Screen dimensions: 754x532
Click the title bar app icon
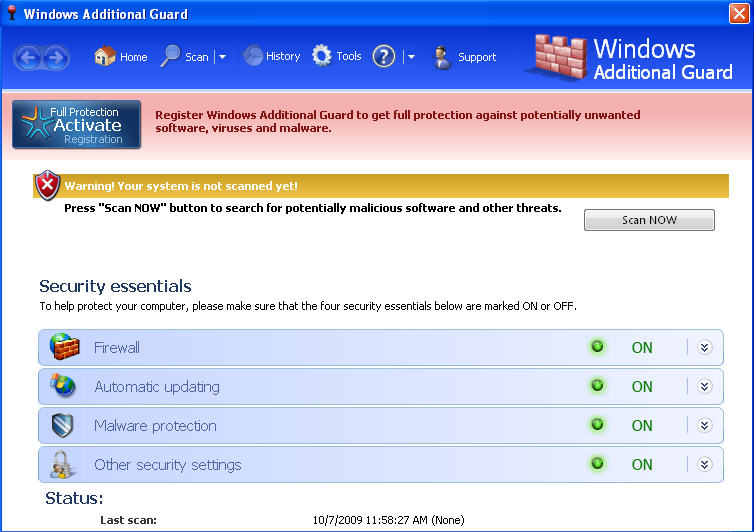[12, 13]
